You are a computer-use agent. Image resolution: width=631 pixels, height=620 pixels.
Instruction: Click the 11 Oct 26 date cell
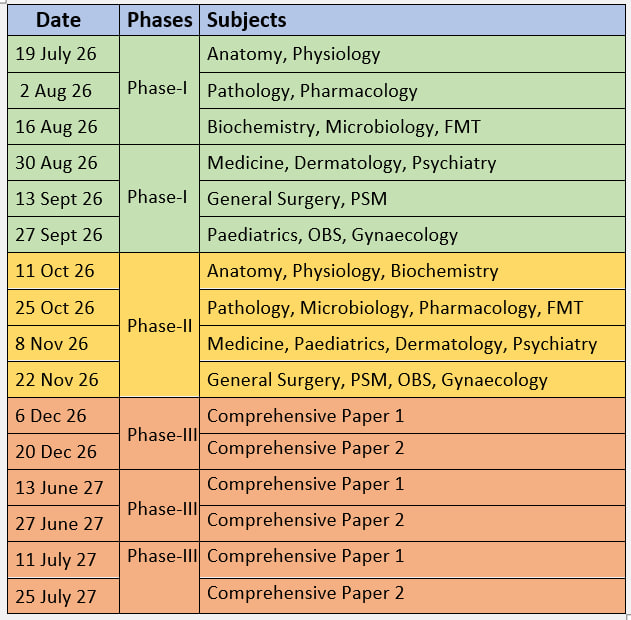(63, 271)
